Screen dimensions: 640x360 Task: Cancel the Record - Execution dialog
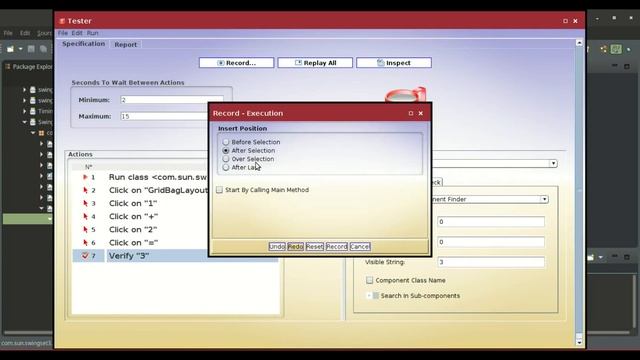click(x=360, y=247)
